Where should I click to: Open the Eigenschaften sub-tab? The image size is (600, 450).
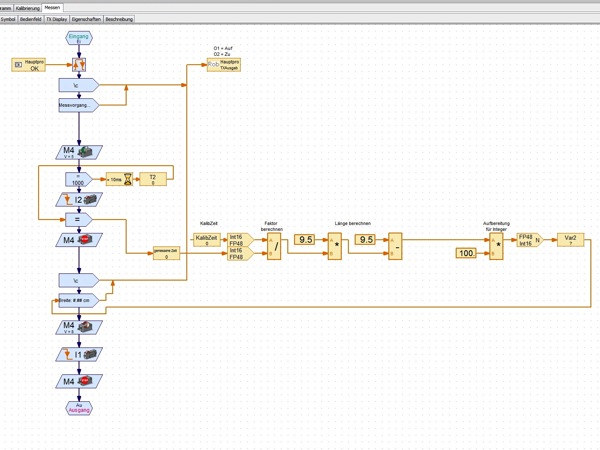tap(85, 18)
